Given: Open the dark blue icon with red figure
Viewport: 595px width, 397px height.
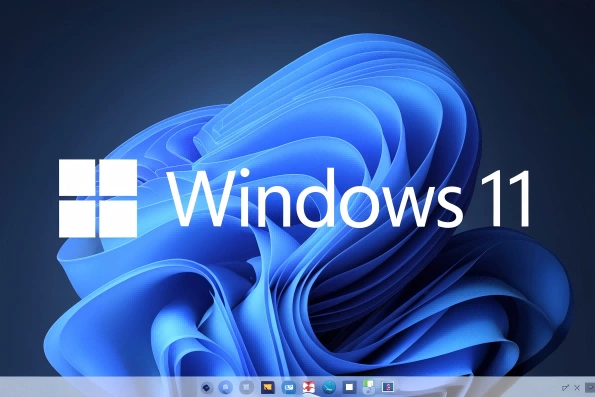Looking at the screenshot, I should 388,387.
